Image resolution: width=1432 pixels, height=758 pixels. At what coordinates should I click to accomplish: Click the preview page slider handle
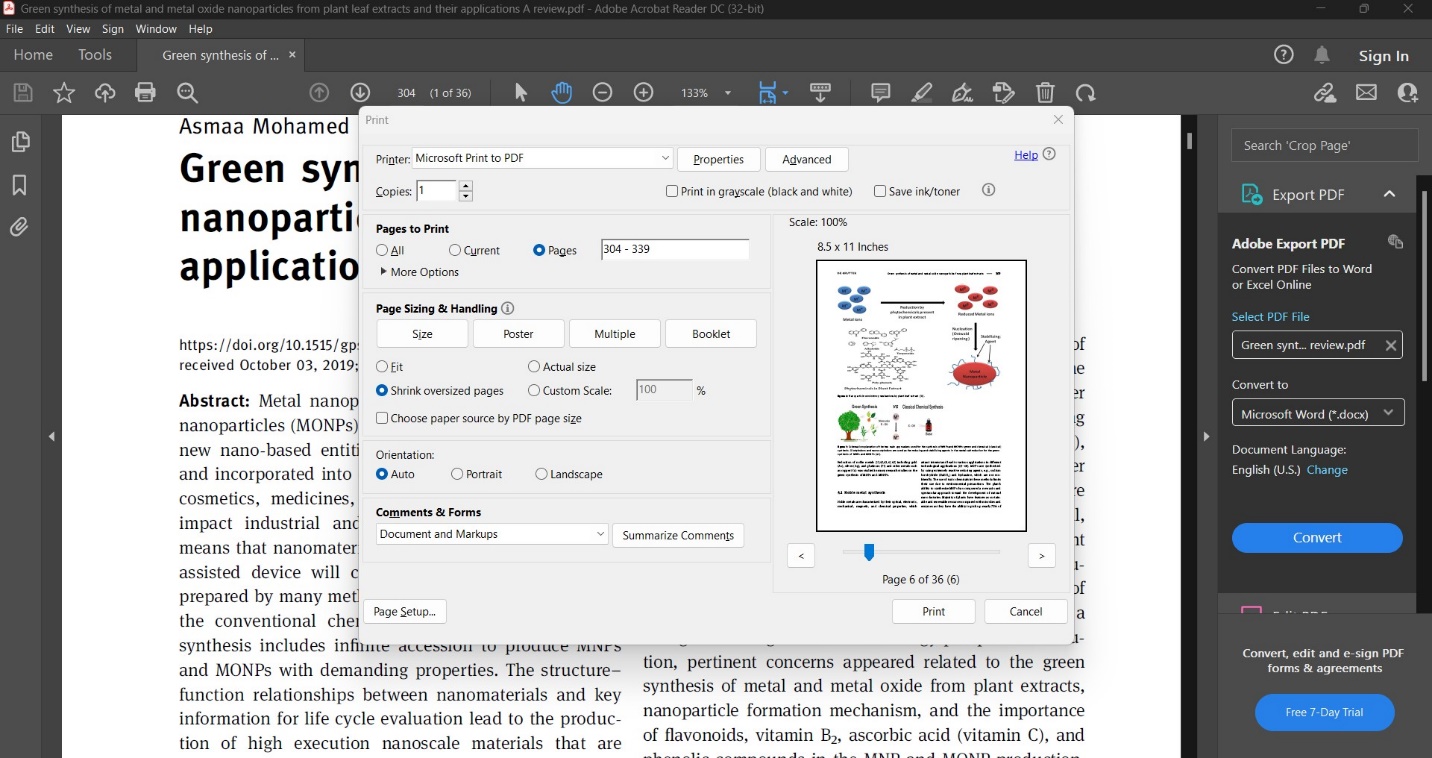pos(869,552)
